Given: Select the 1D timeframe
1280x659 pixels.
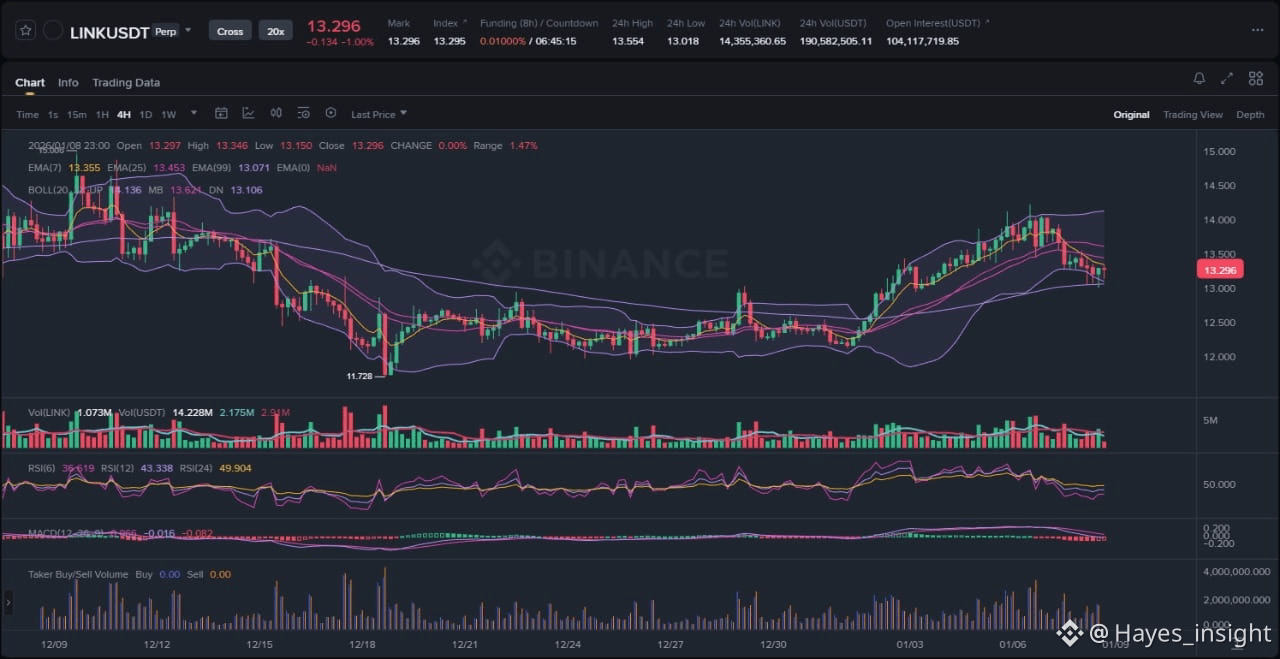Looking at the screenshot, I should coord(146,115).
